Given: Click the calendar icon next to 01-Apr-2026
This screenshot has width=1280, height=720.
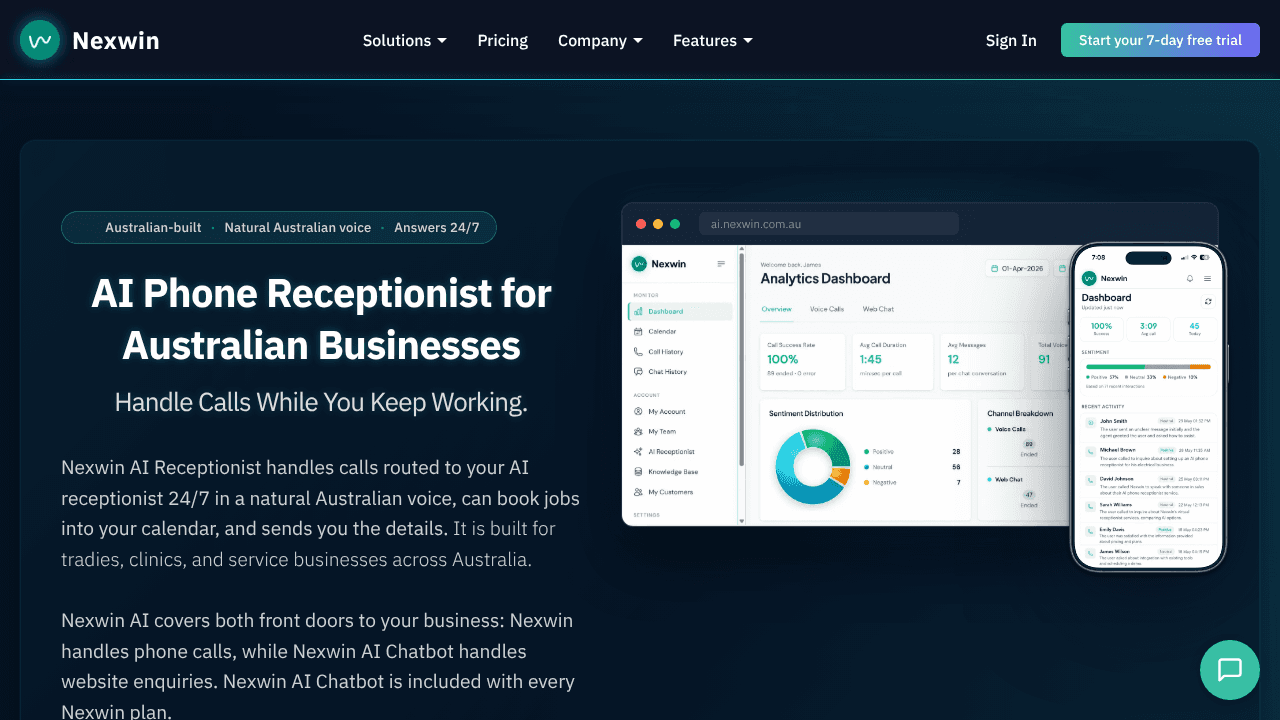Looking at the screenshot, I should [x=994, y=268].
